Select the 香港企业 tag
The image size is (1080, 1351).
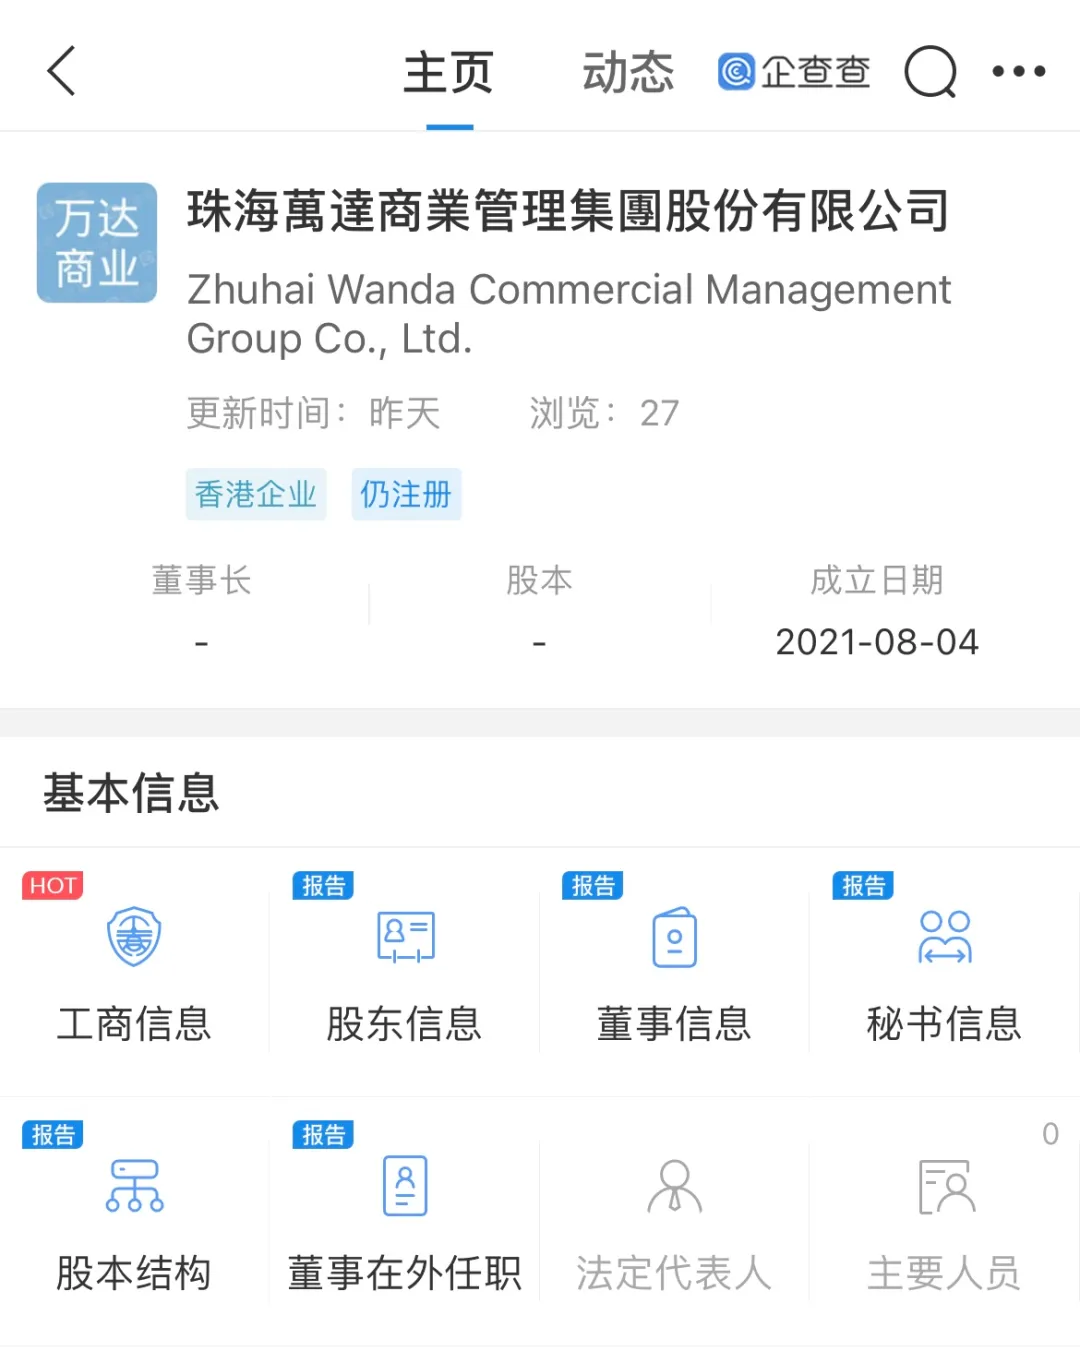tap(256, 494)
